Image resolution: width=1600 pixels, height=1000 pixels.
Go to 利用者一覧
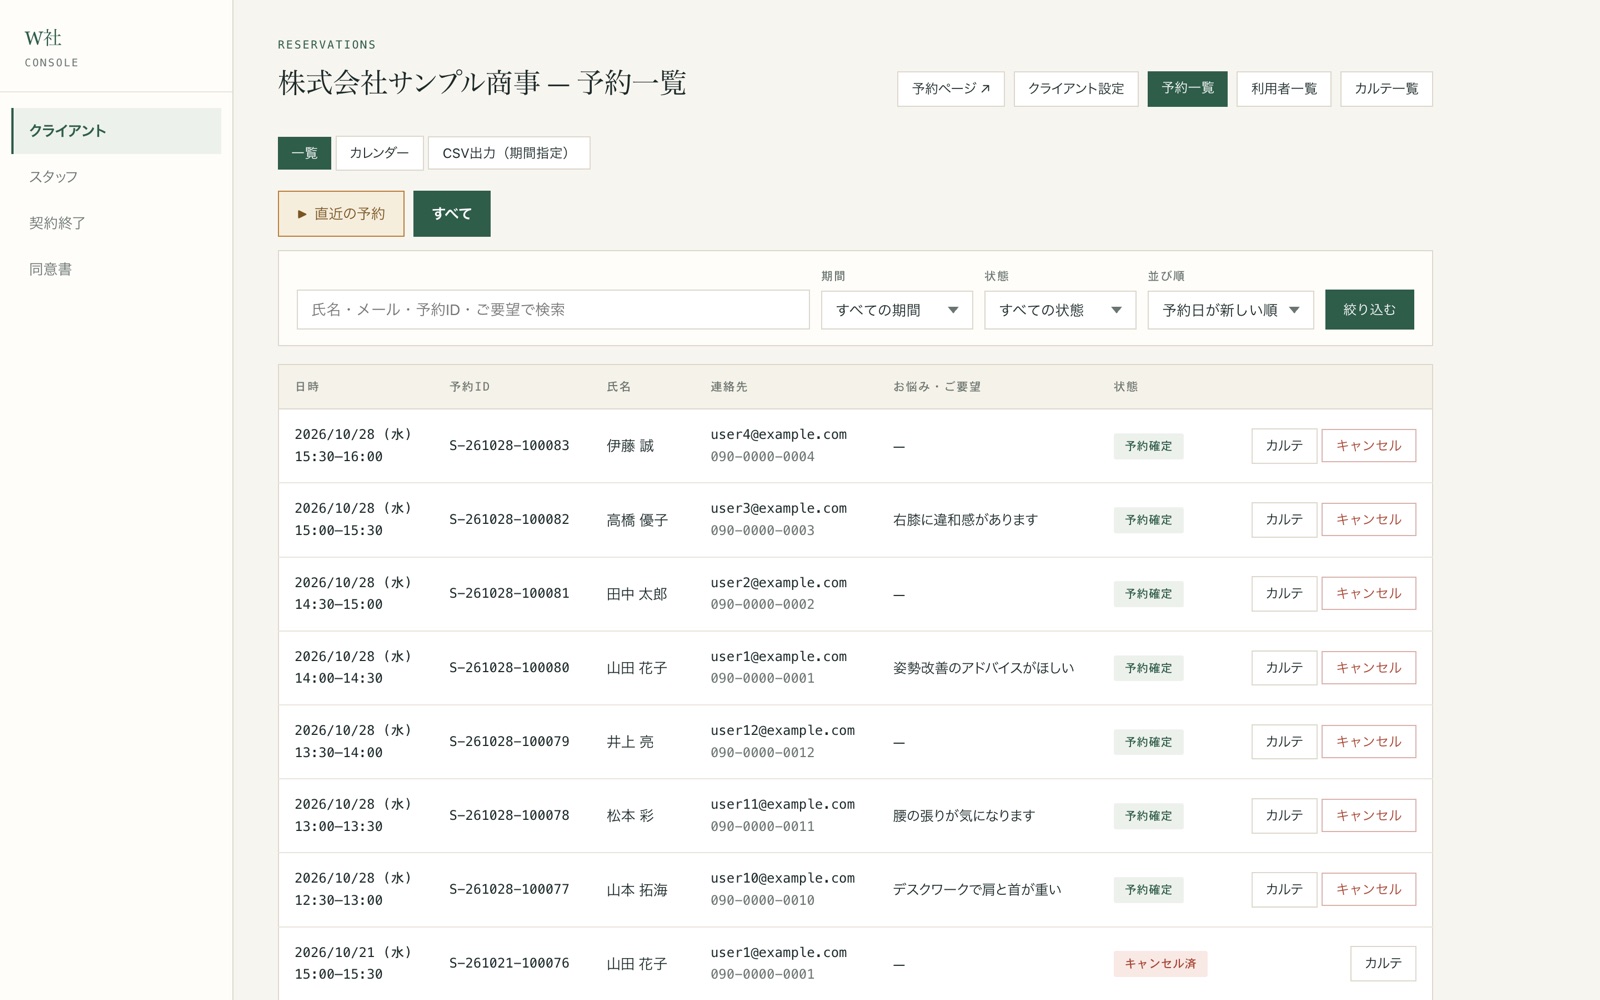click(x=1284, y=89)
